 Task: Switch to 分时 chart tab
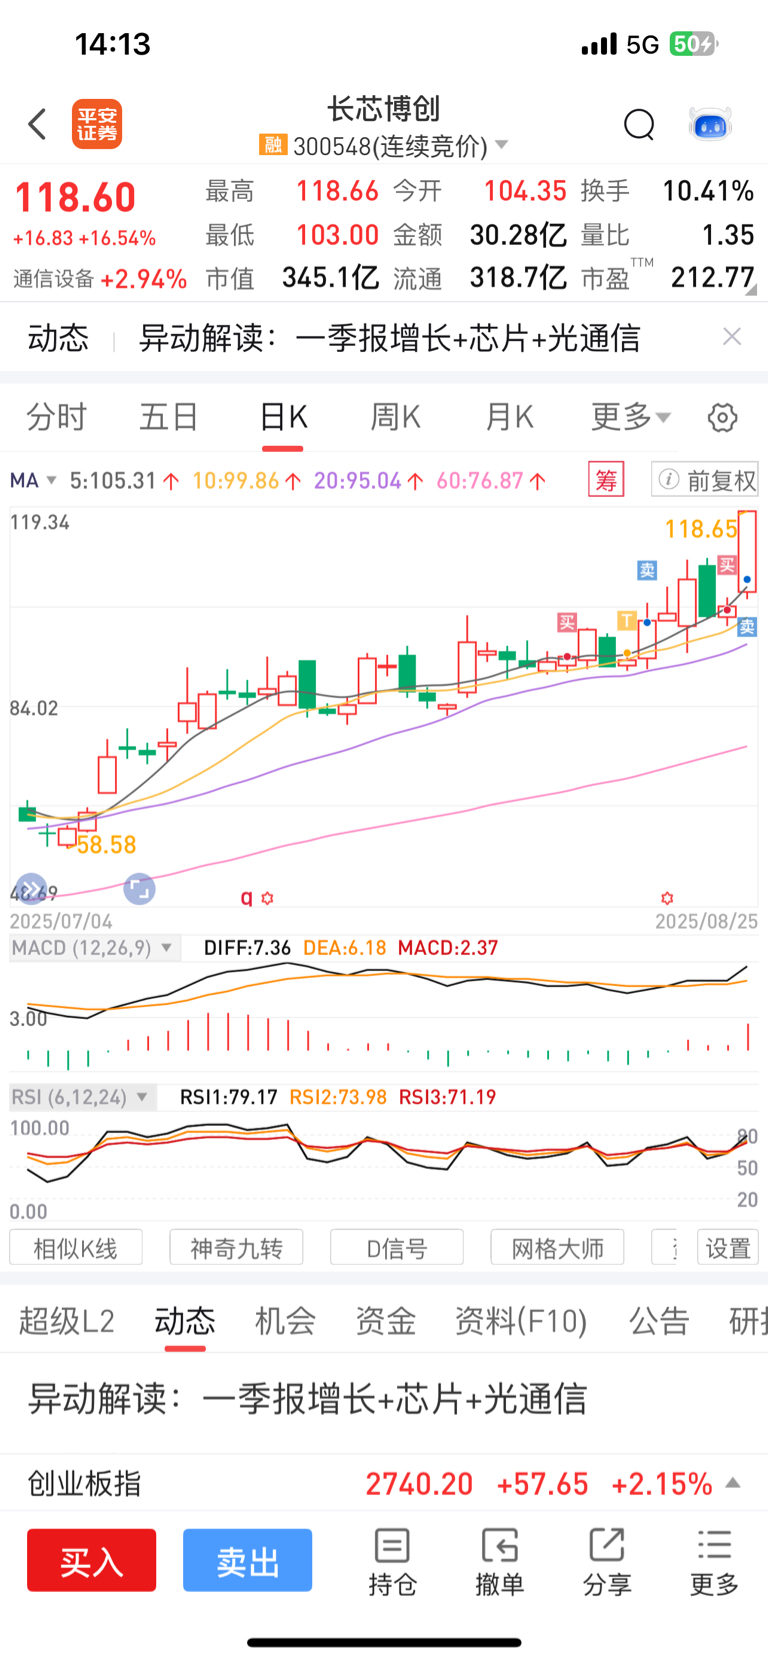56,416
